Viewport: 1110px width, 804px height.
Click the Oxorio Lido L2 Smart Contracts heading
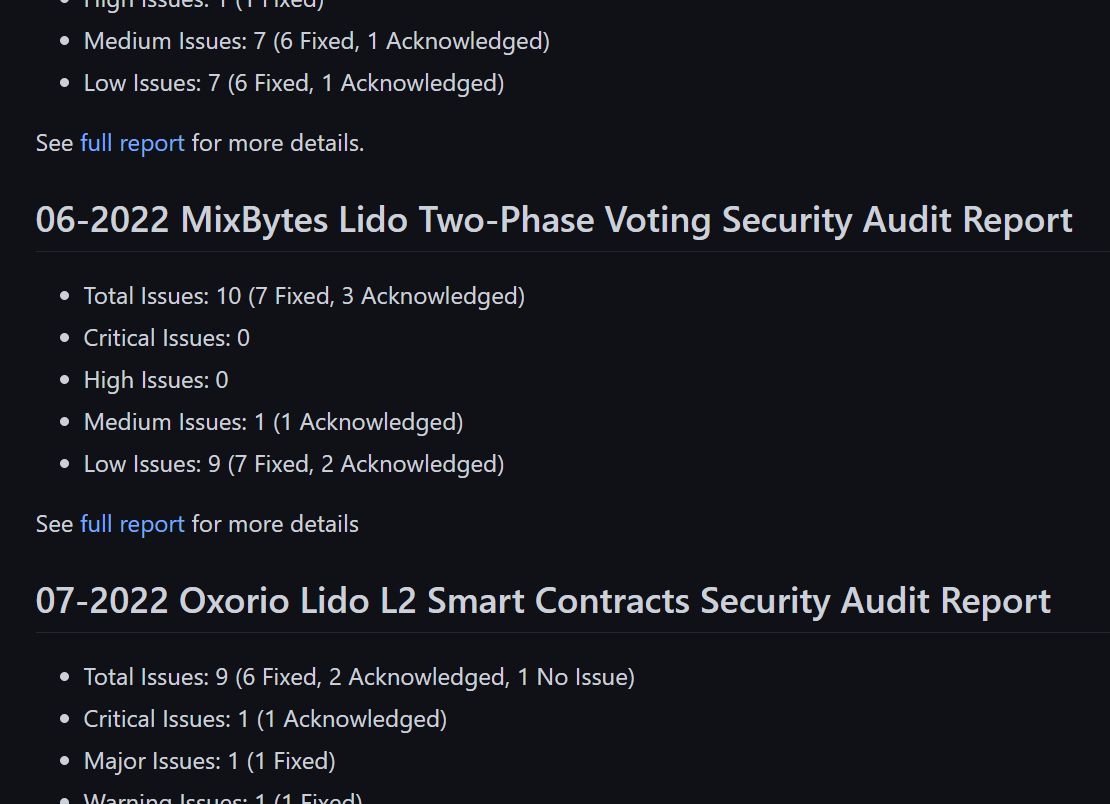coord(543,601)
